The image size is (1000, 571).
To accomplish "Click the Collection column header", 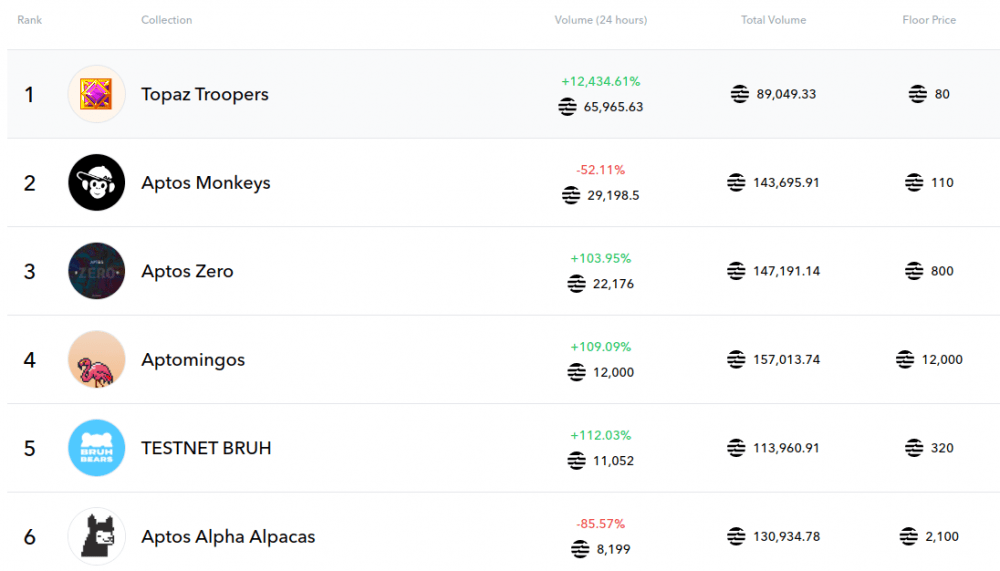I will [166, 20].
